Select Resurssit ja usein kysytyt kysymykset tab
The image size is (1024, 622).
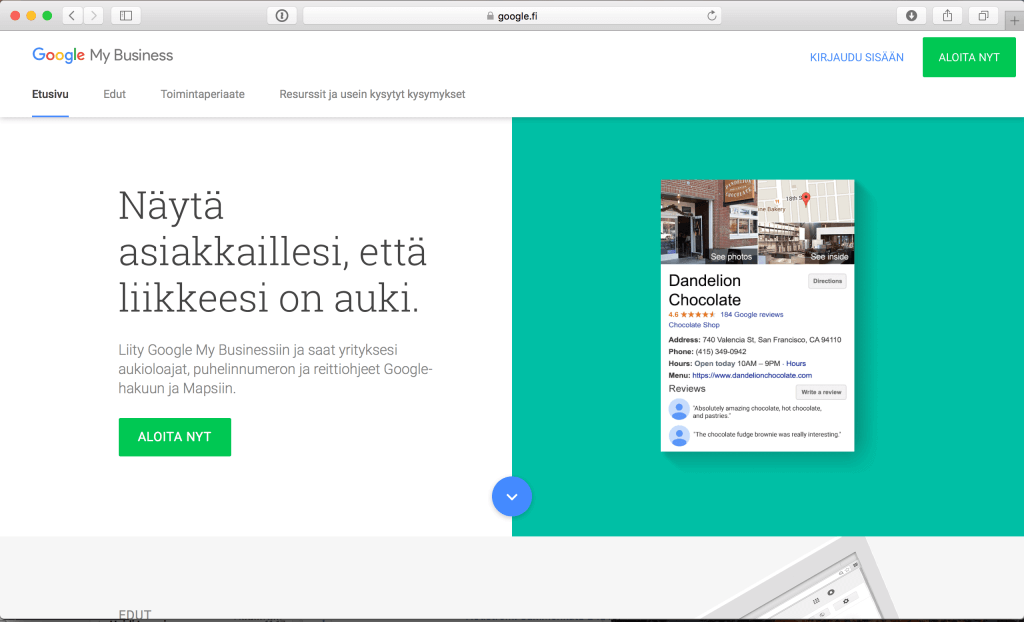[x=372, y=94]
